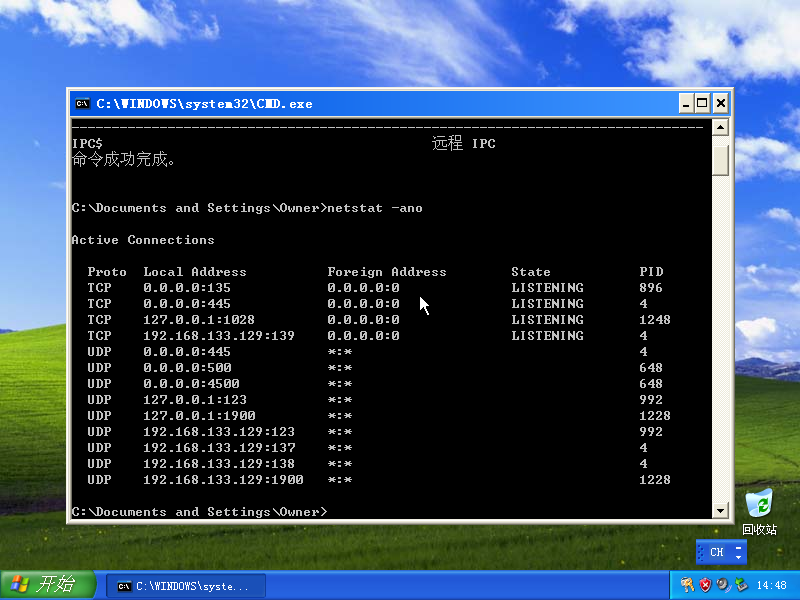Click the volume disc tray icon
This screenshot has width=800, height=600.
click(722, 585)
